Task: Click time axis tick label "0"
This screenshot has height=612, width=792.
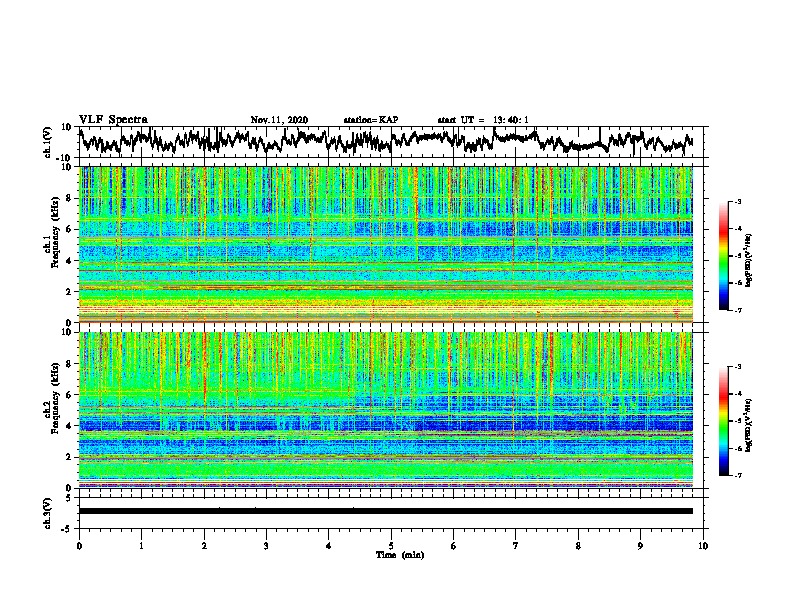Action: click(79, 546)
